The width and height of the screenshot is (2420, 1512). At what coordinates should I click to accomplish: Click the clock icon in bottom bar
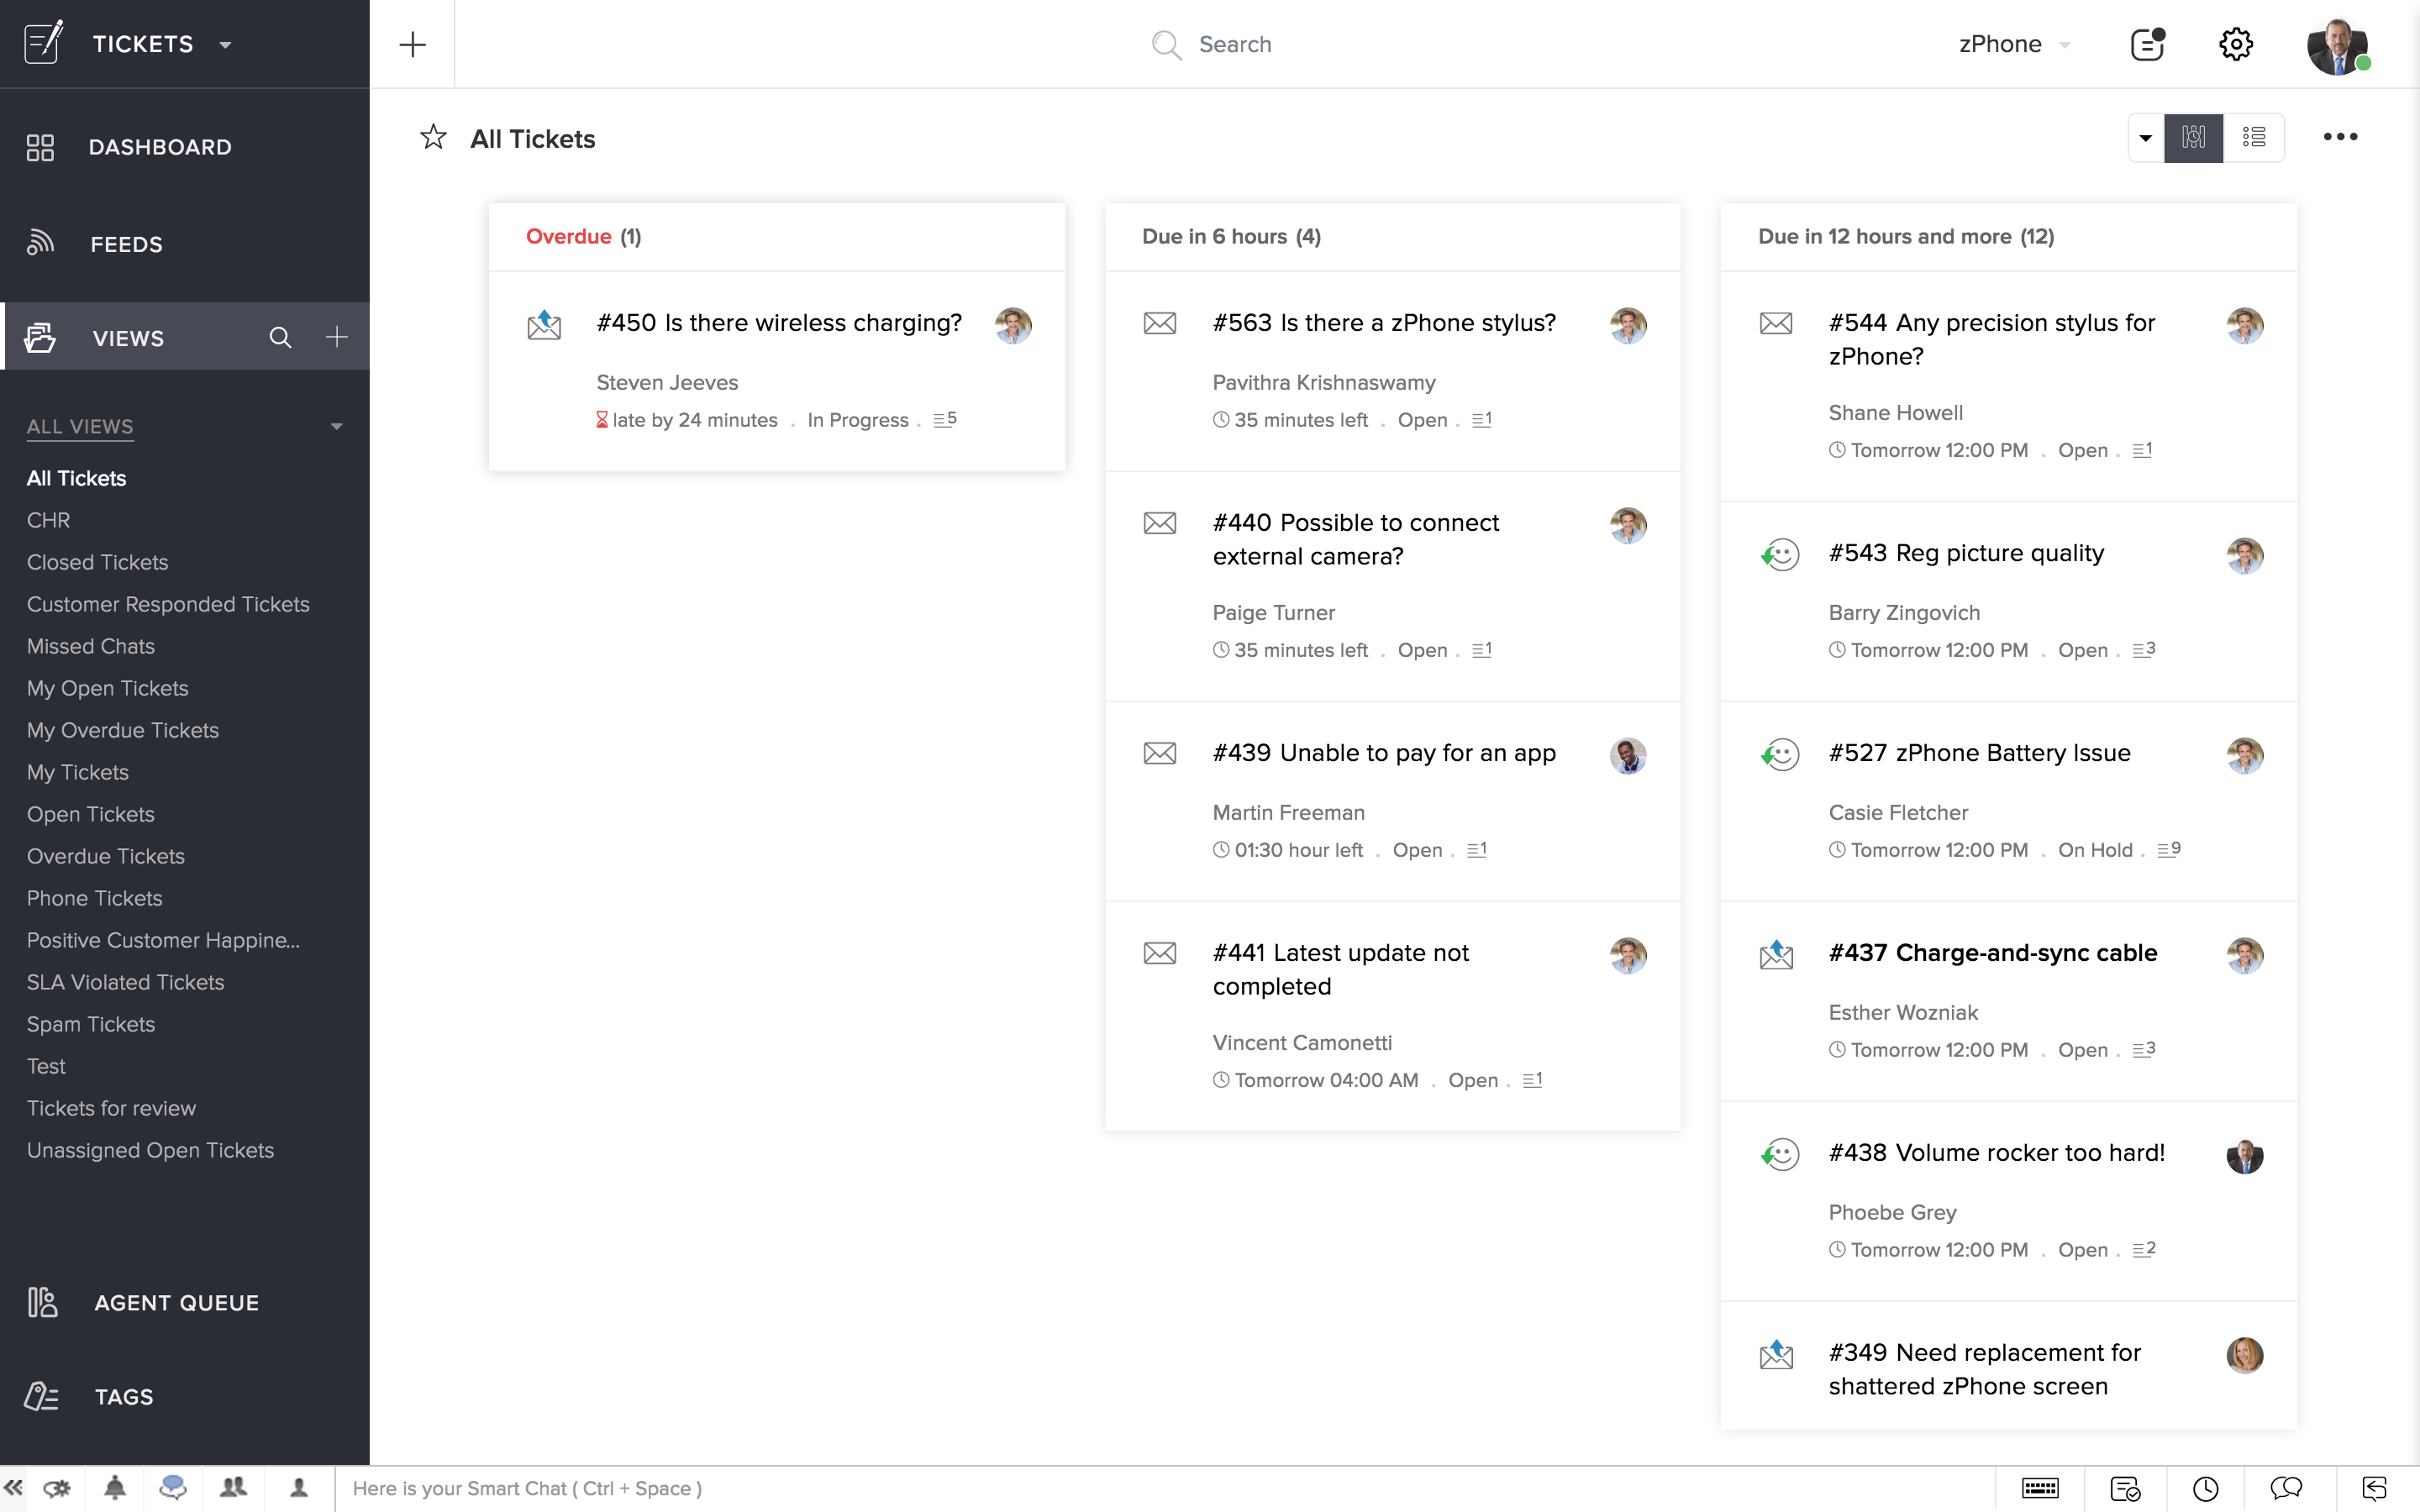coord(2205,1488)
